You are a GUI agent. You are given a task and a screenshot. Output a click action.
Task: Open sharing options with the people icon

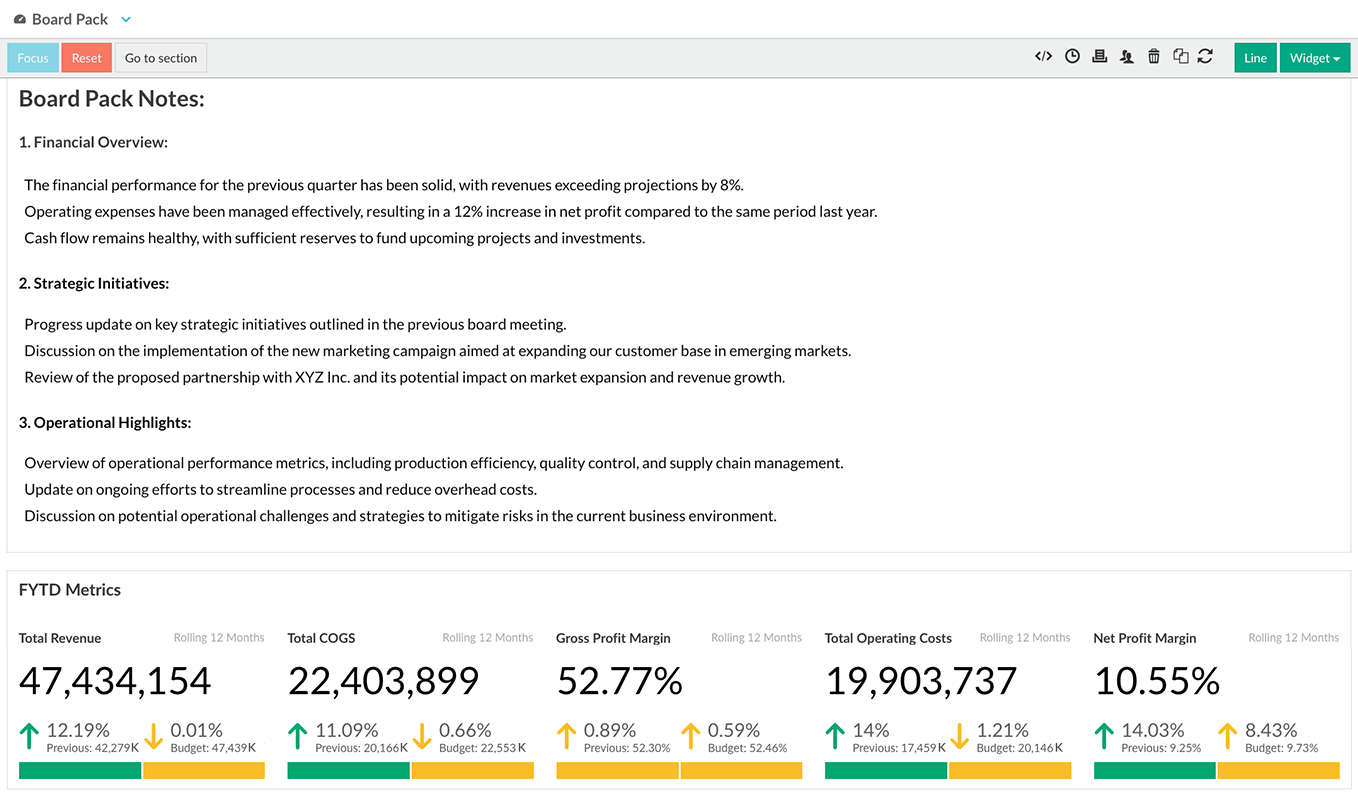(x=1127, y=56)
